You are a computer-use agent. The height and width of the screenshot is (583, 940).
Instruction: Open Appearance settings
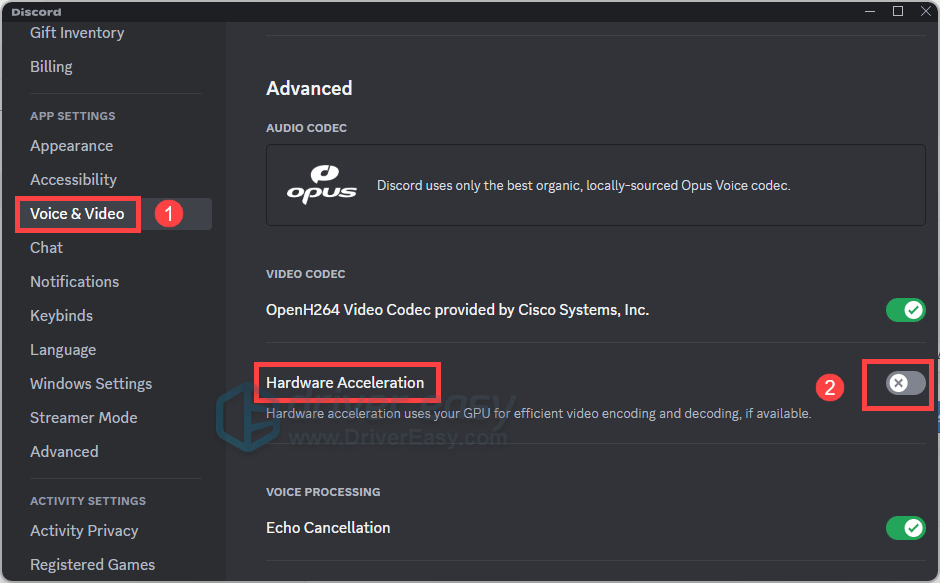click(71, 146)
